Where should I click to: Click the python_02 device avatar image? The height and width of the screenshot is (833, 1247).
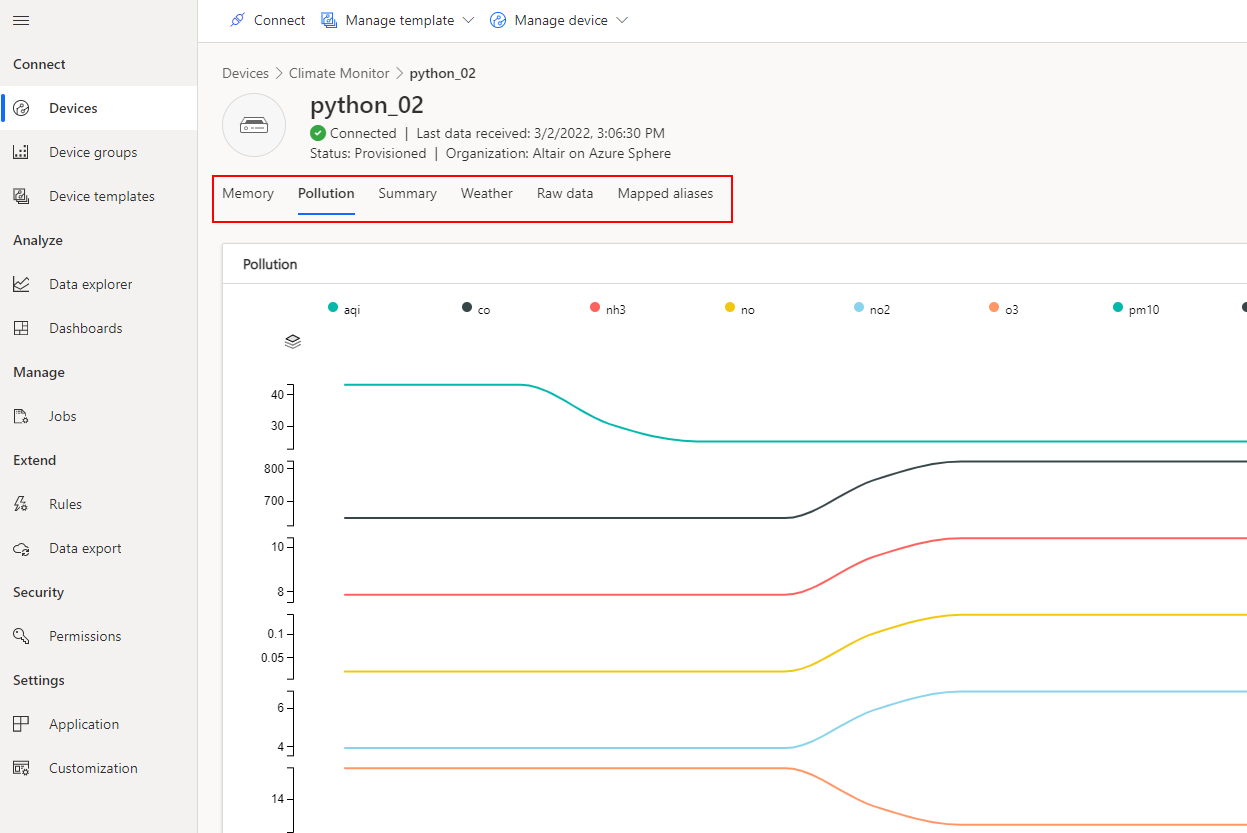(254, 125)
